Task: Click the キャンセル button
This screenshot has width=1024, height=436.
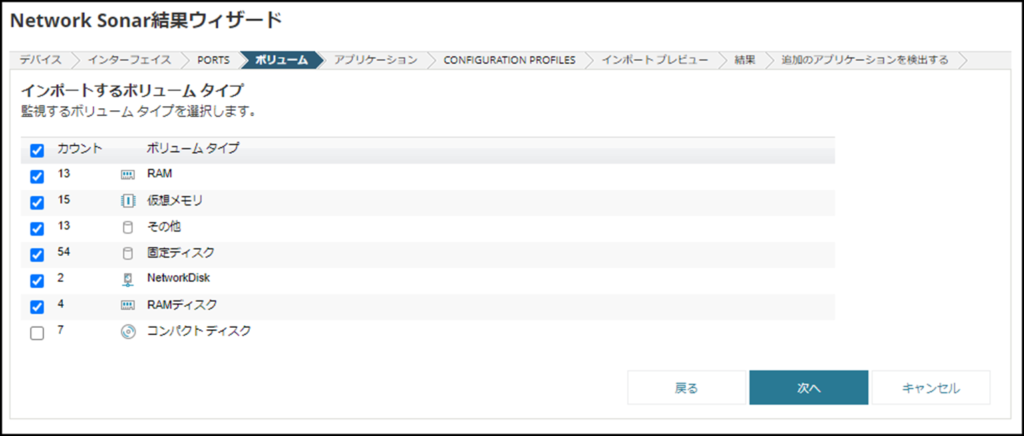Action: [931, 388]
